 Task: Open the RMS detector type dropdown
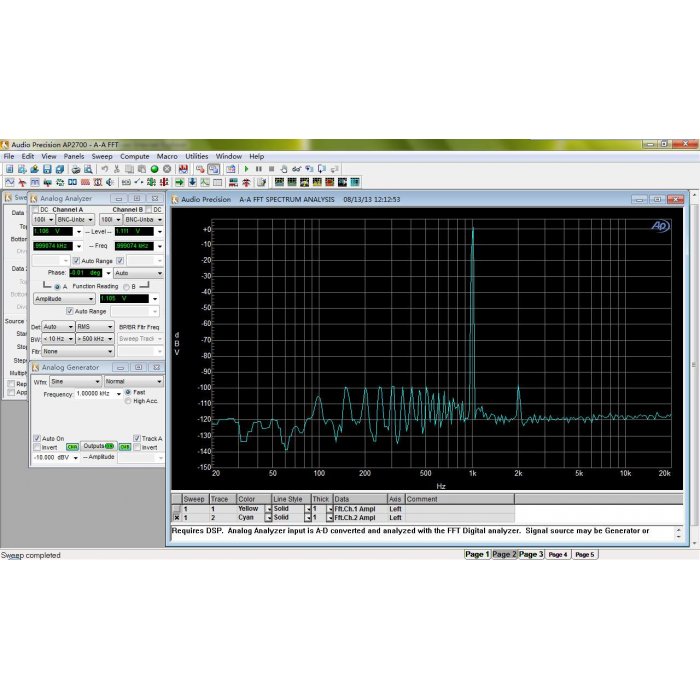95,327
